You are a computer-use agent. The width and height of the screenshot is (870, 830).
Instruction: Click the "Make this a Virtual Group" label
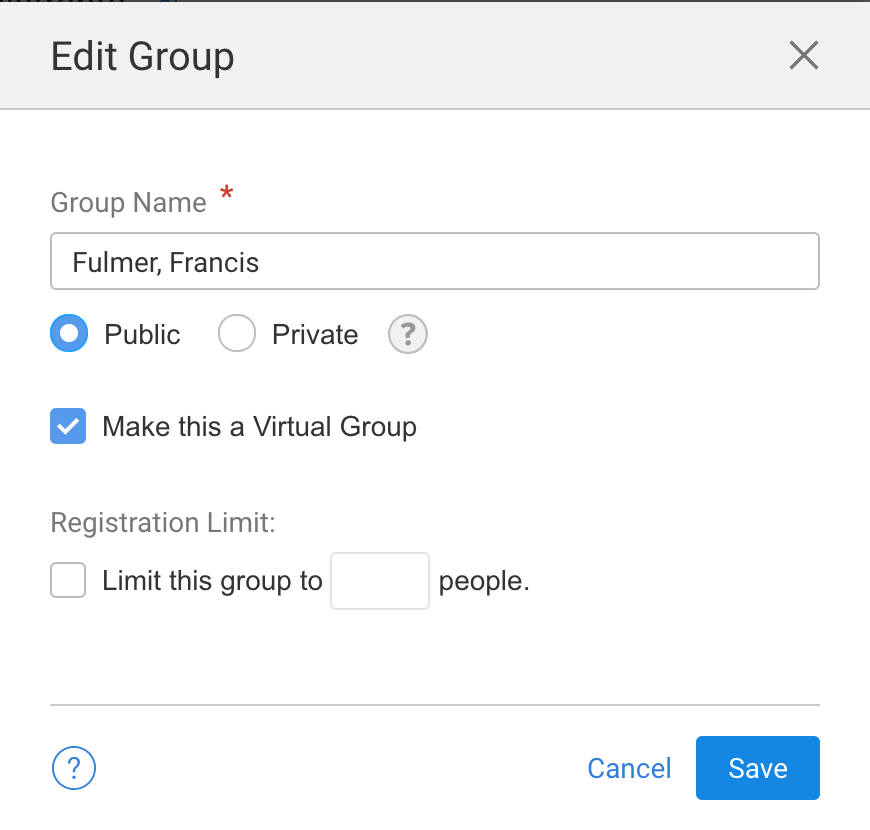coord(259,427)
